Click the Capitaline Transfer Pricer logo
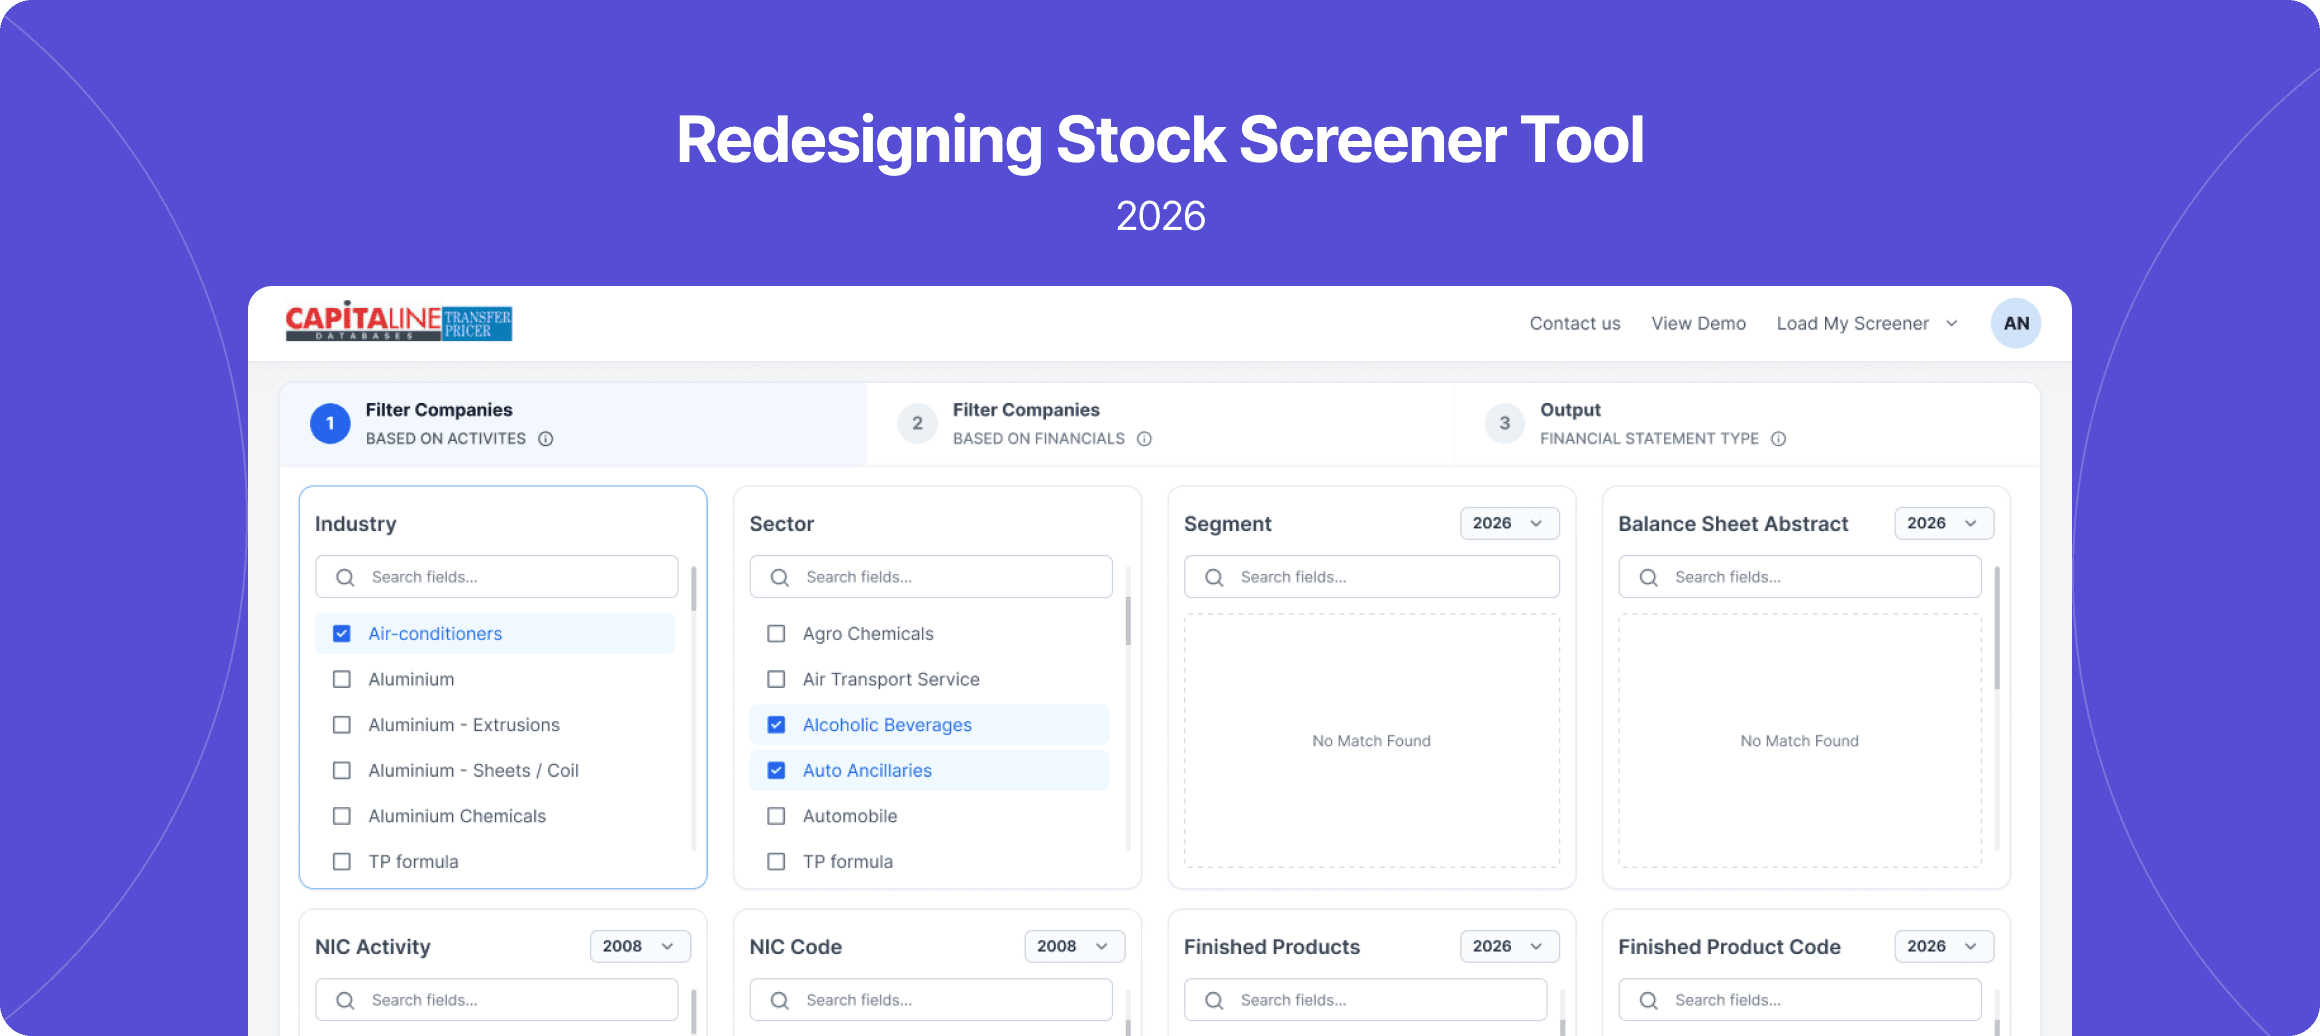2320x1036 pixels. coord(399,321)
